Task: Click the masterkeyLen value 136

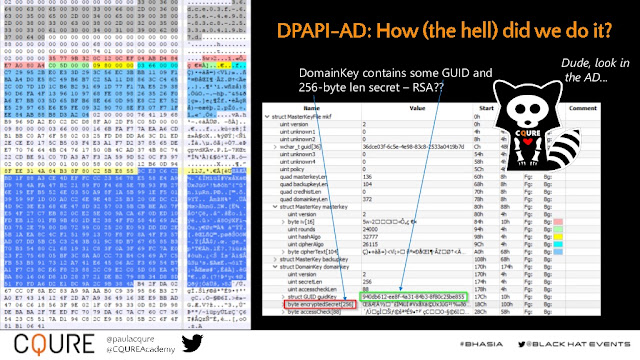Action: 367,177
